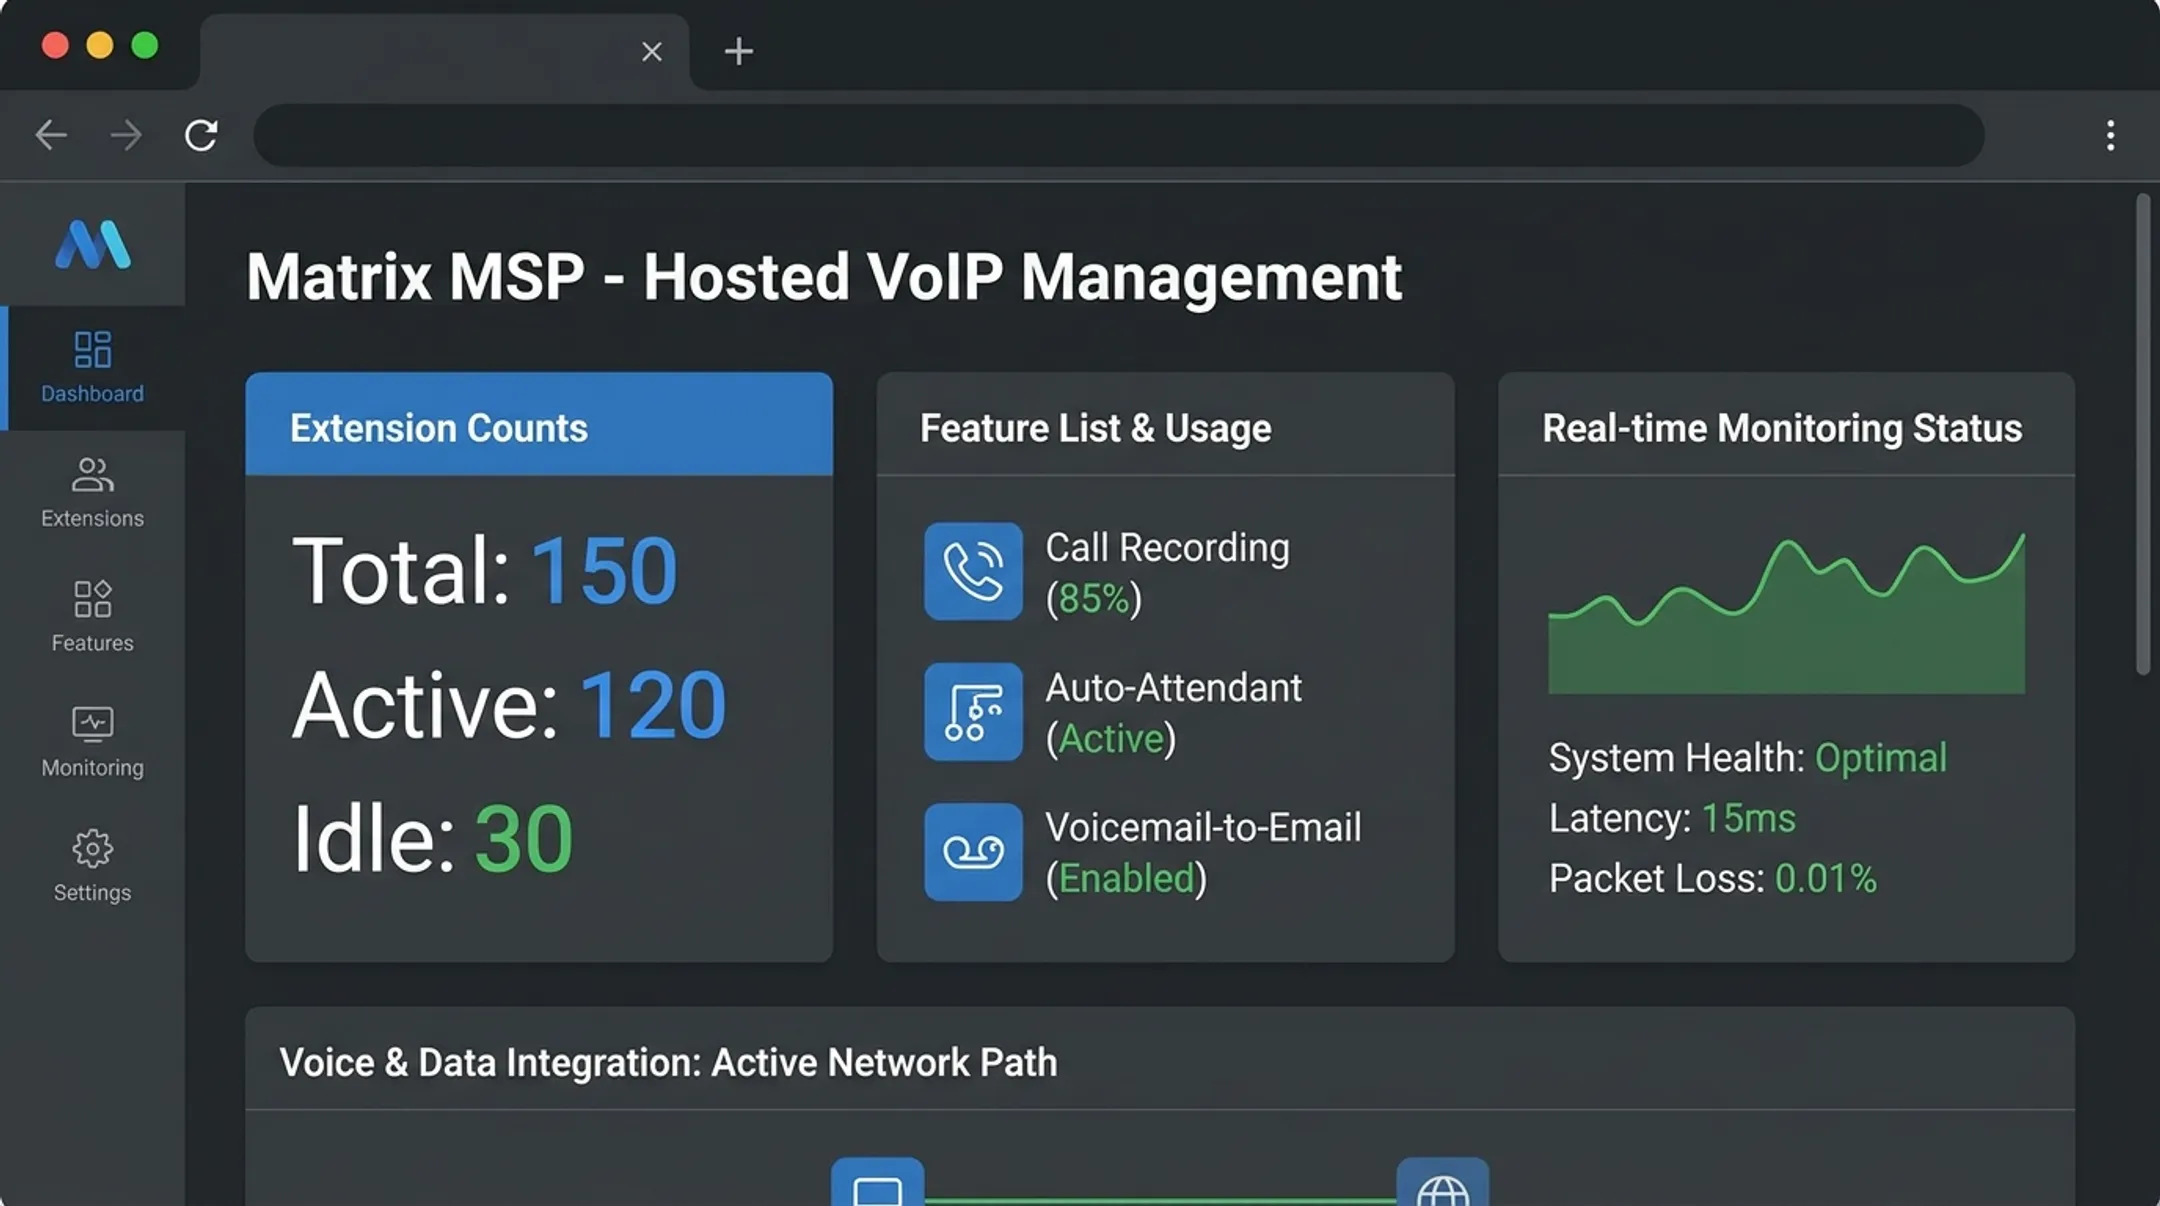Open the Dashboard sidebar item
The height and width of the screenshot is (1206, 2160).
[92, 367]
